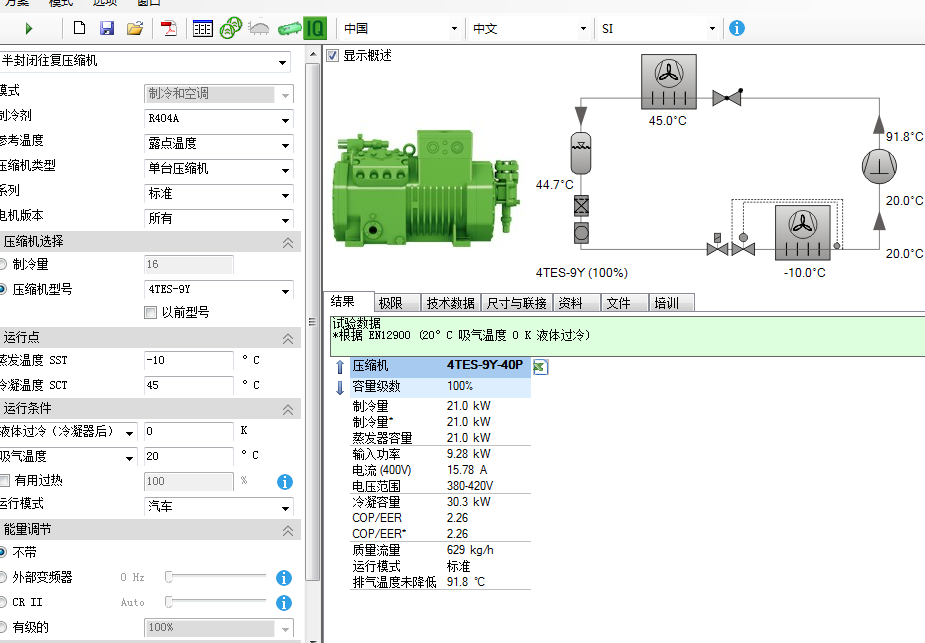The image size is (925, 643).
Task: Click the info icon beside 有用过热
Action: point(285,482)
